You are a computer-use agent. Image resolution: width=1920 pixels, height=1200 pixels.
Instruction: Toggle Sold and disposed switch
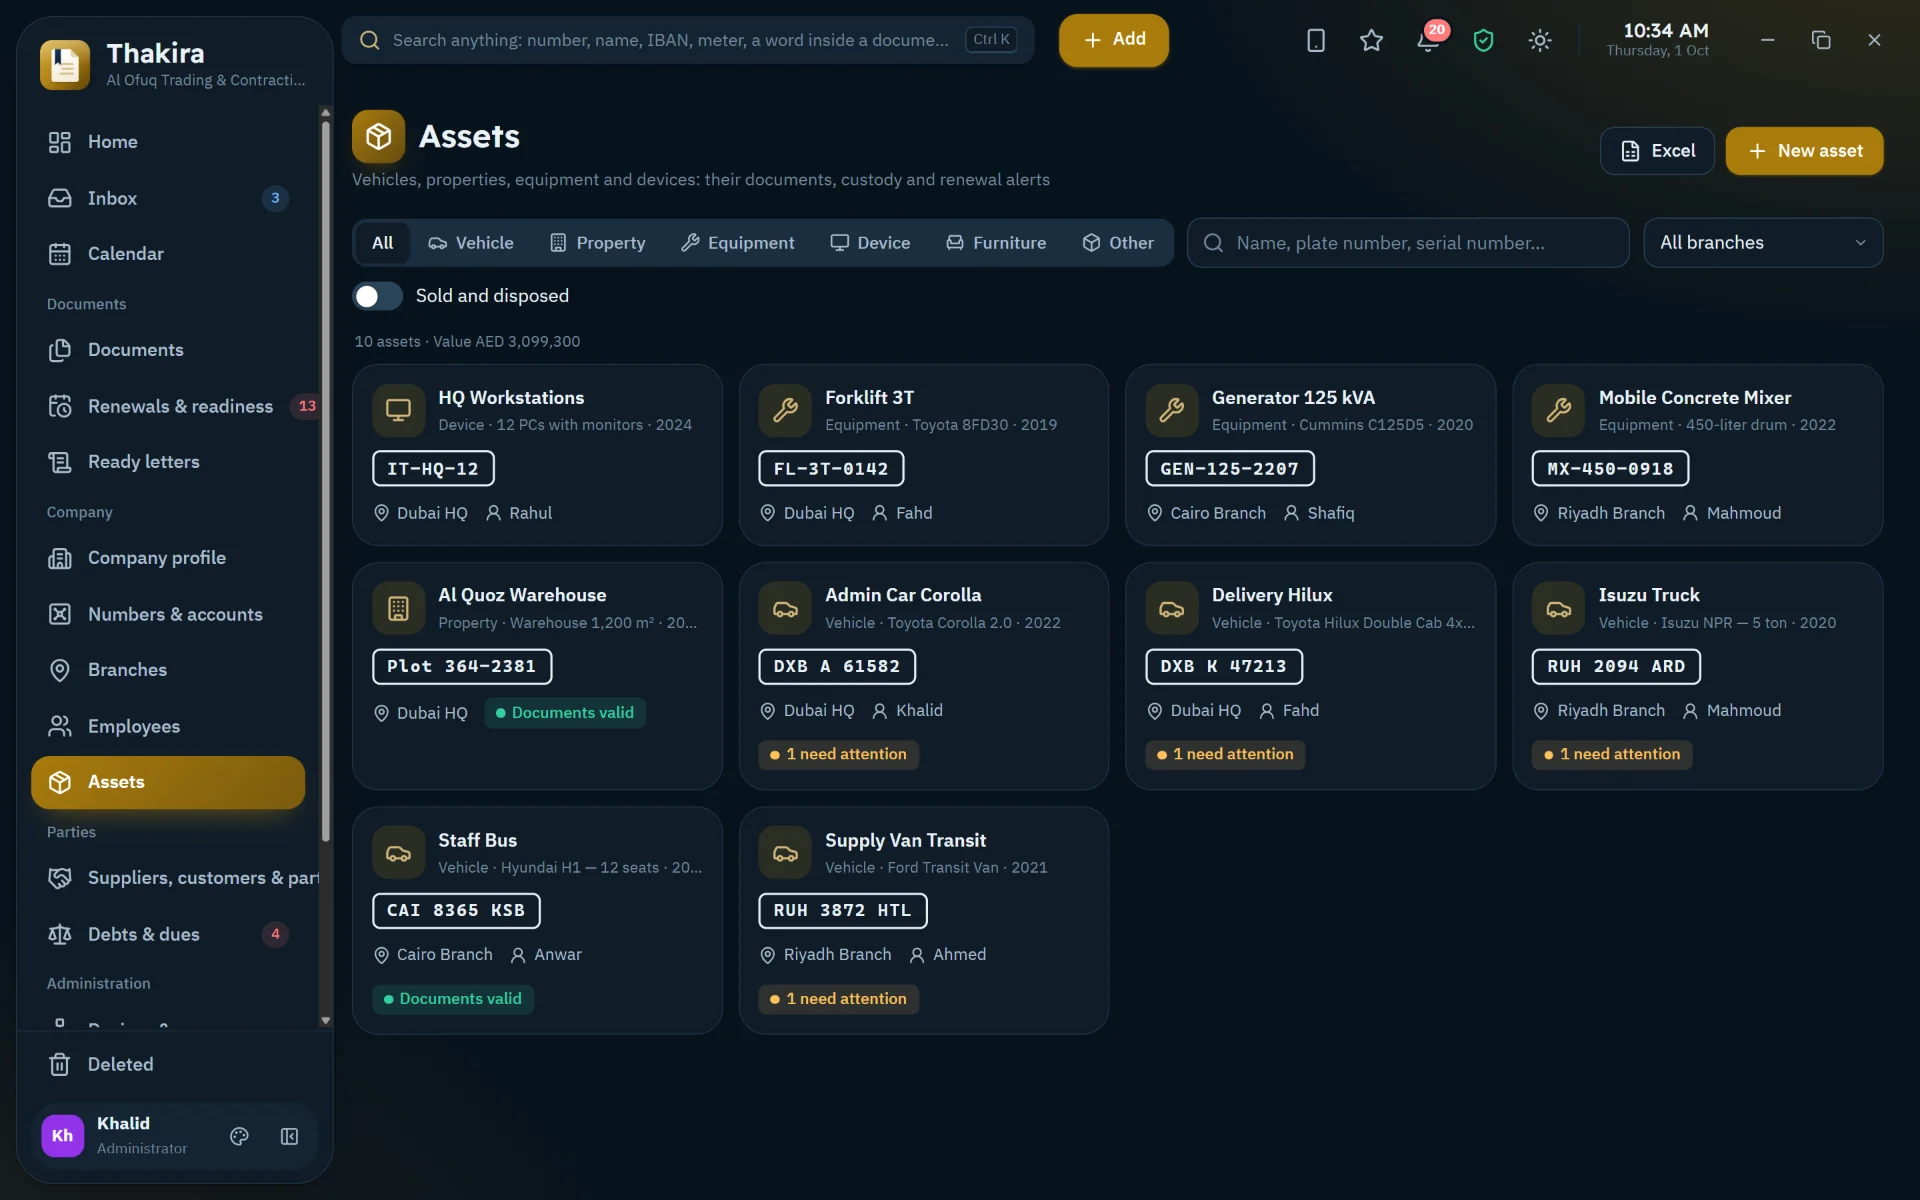click(377, 296)
